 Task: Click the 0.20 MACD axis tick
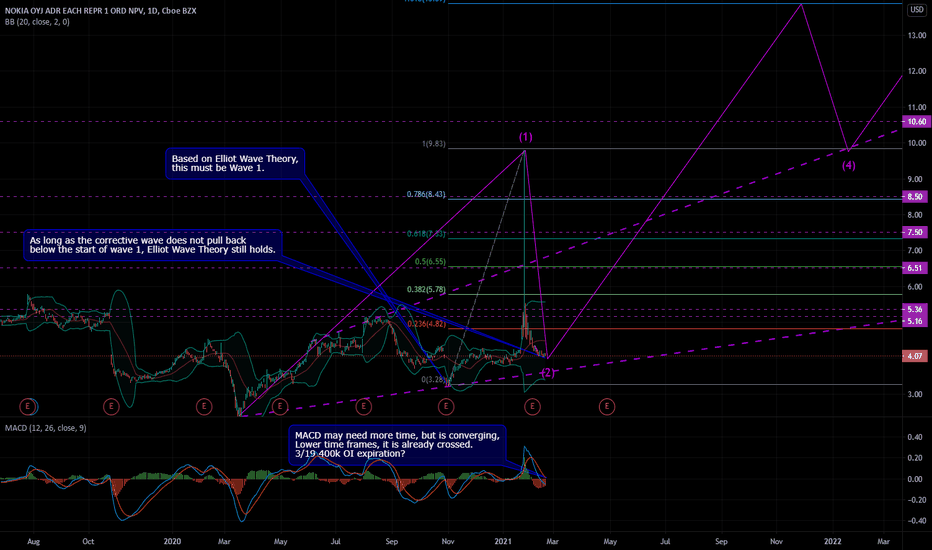point(915,458)
